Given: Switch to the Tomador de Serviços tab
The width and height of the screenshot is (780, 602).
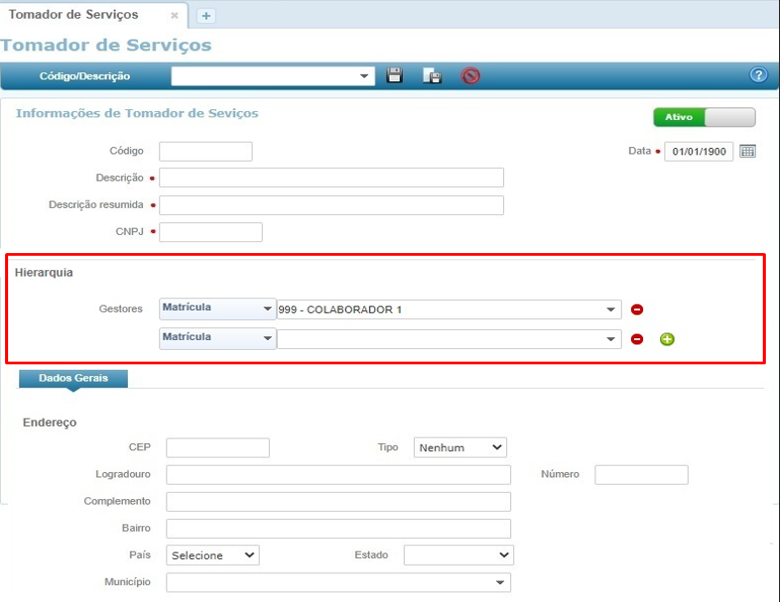Looking at the screenshot, I should tap(75, 16).
